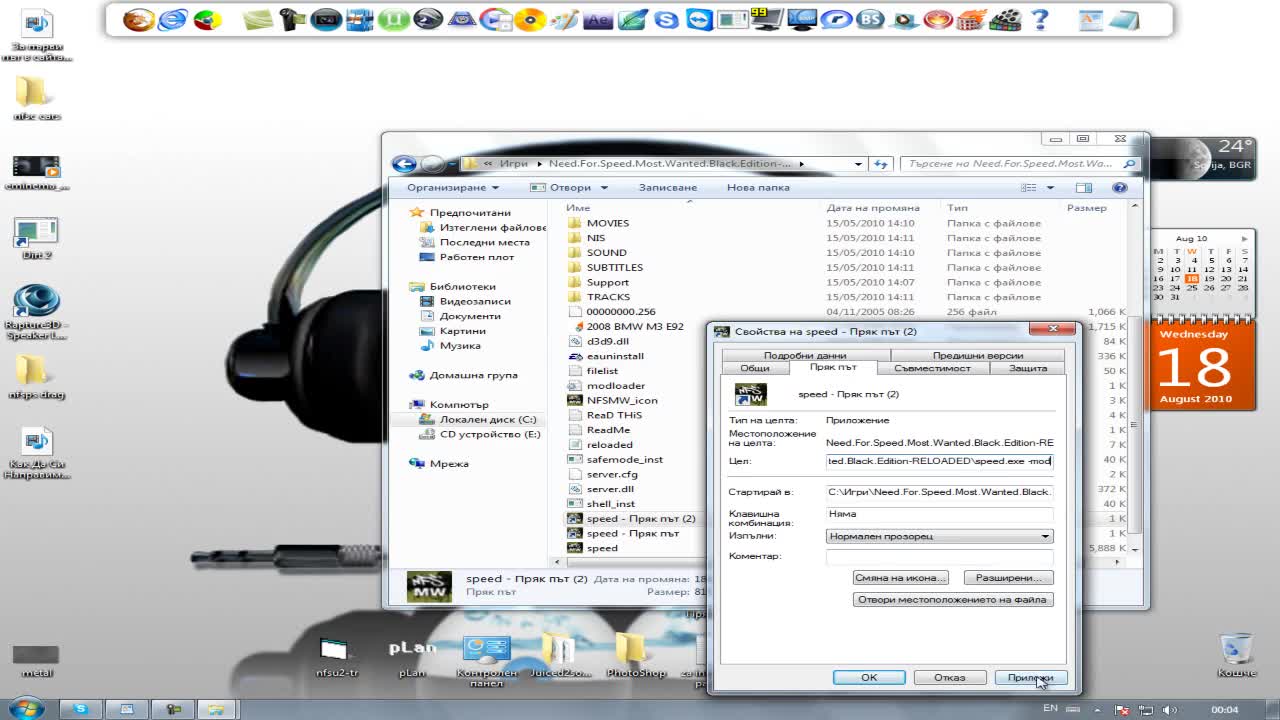Click the Explorer back arrow button
The width and height of the screenshot is (1280, 720).
(x=404, y=164)
